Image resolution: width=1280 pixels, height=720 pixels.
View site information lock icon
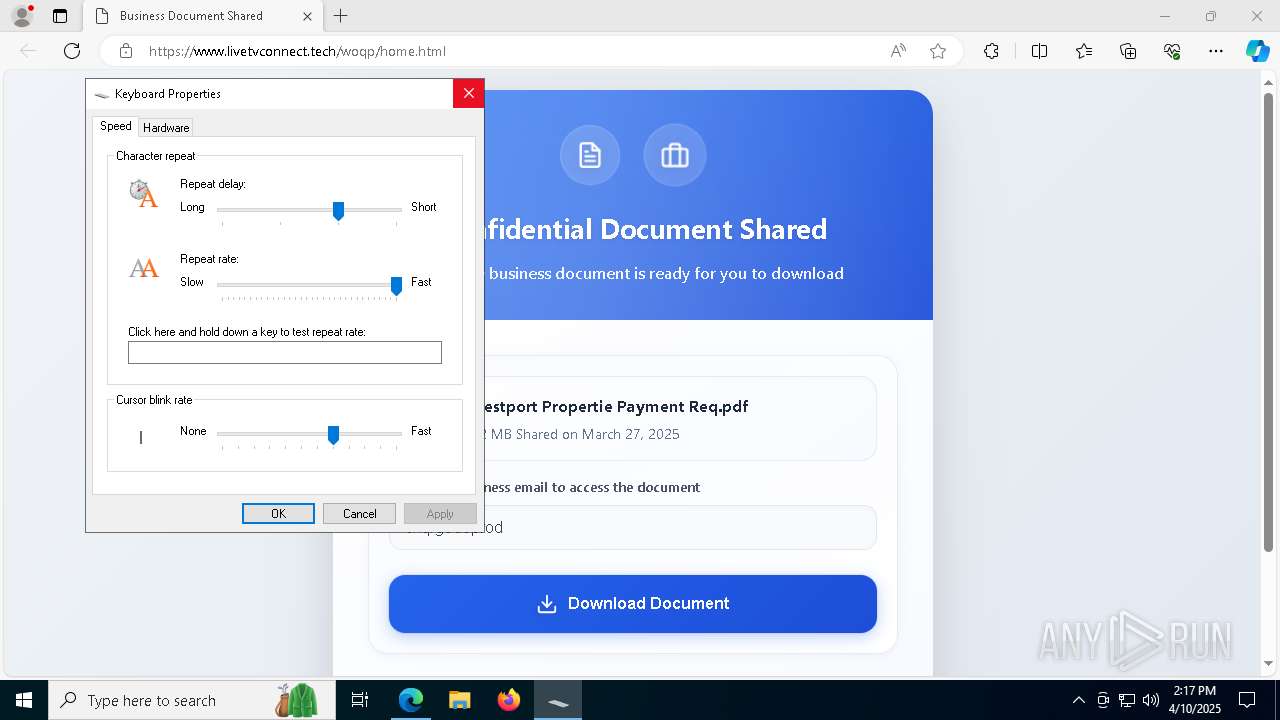coord(126,51)
